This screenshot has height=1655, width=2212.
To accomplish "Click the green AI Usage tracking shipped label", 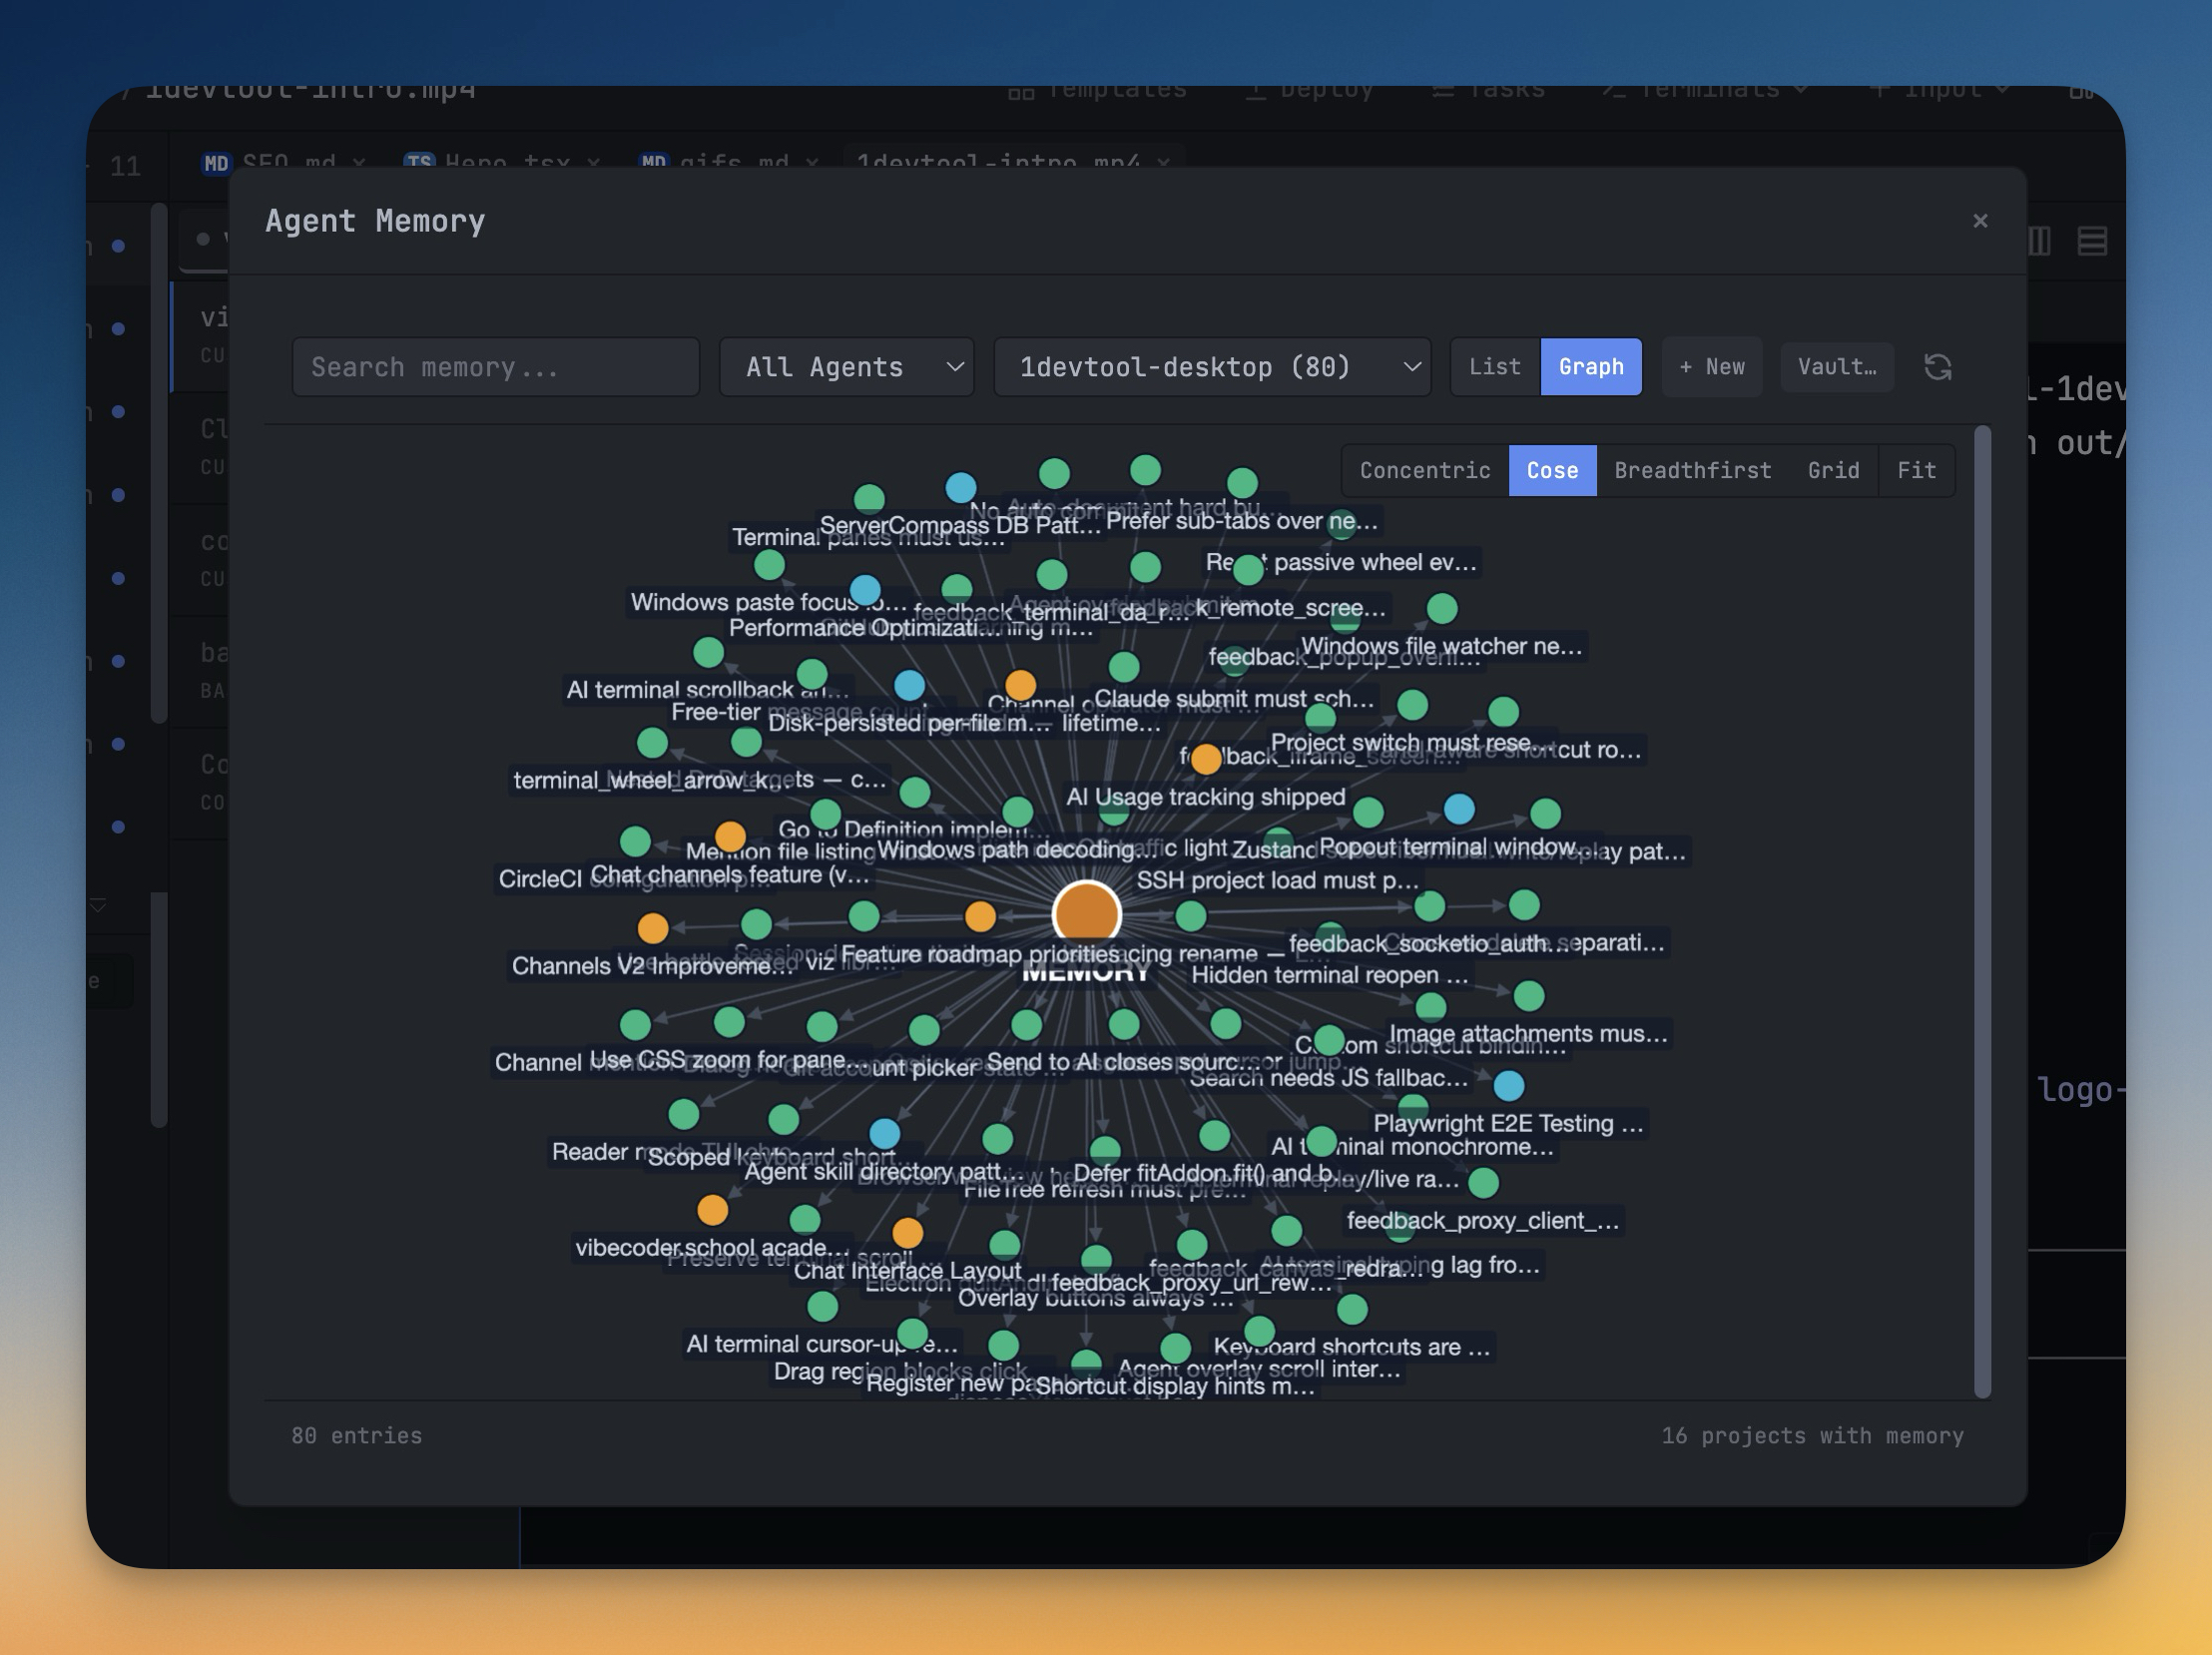I will pos(1205,797).
